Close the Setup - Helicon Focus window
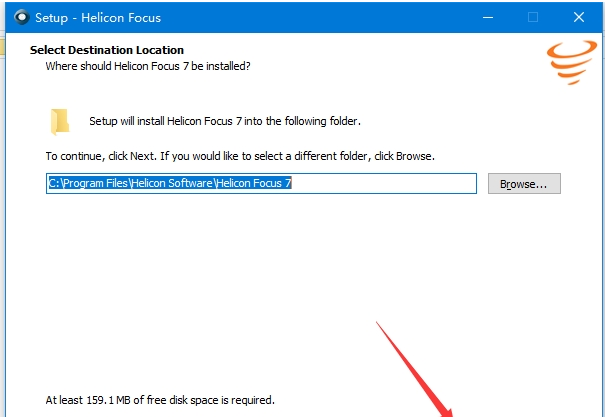The width and height of the screenshot is (605, 417). (578, 17)
